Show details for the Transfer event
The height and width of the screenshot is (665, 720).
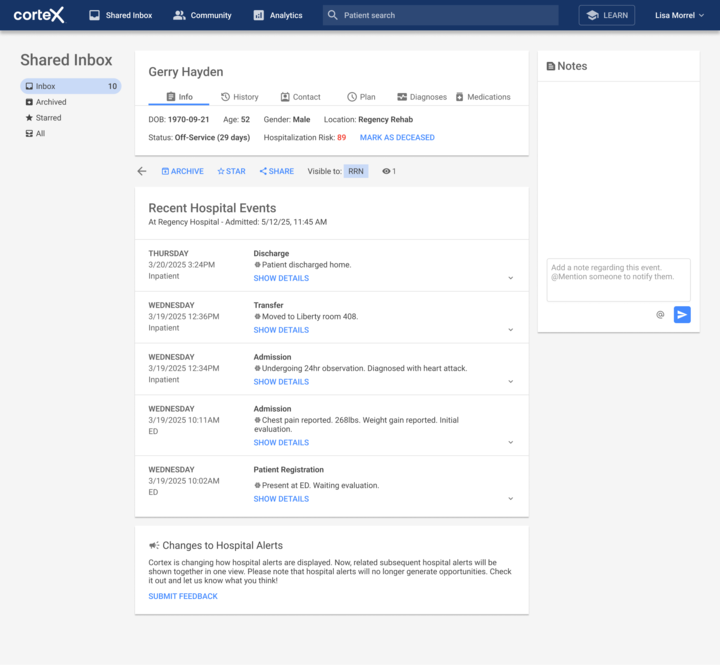point(281,330)
